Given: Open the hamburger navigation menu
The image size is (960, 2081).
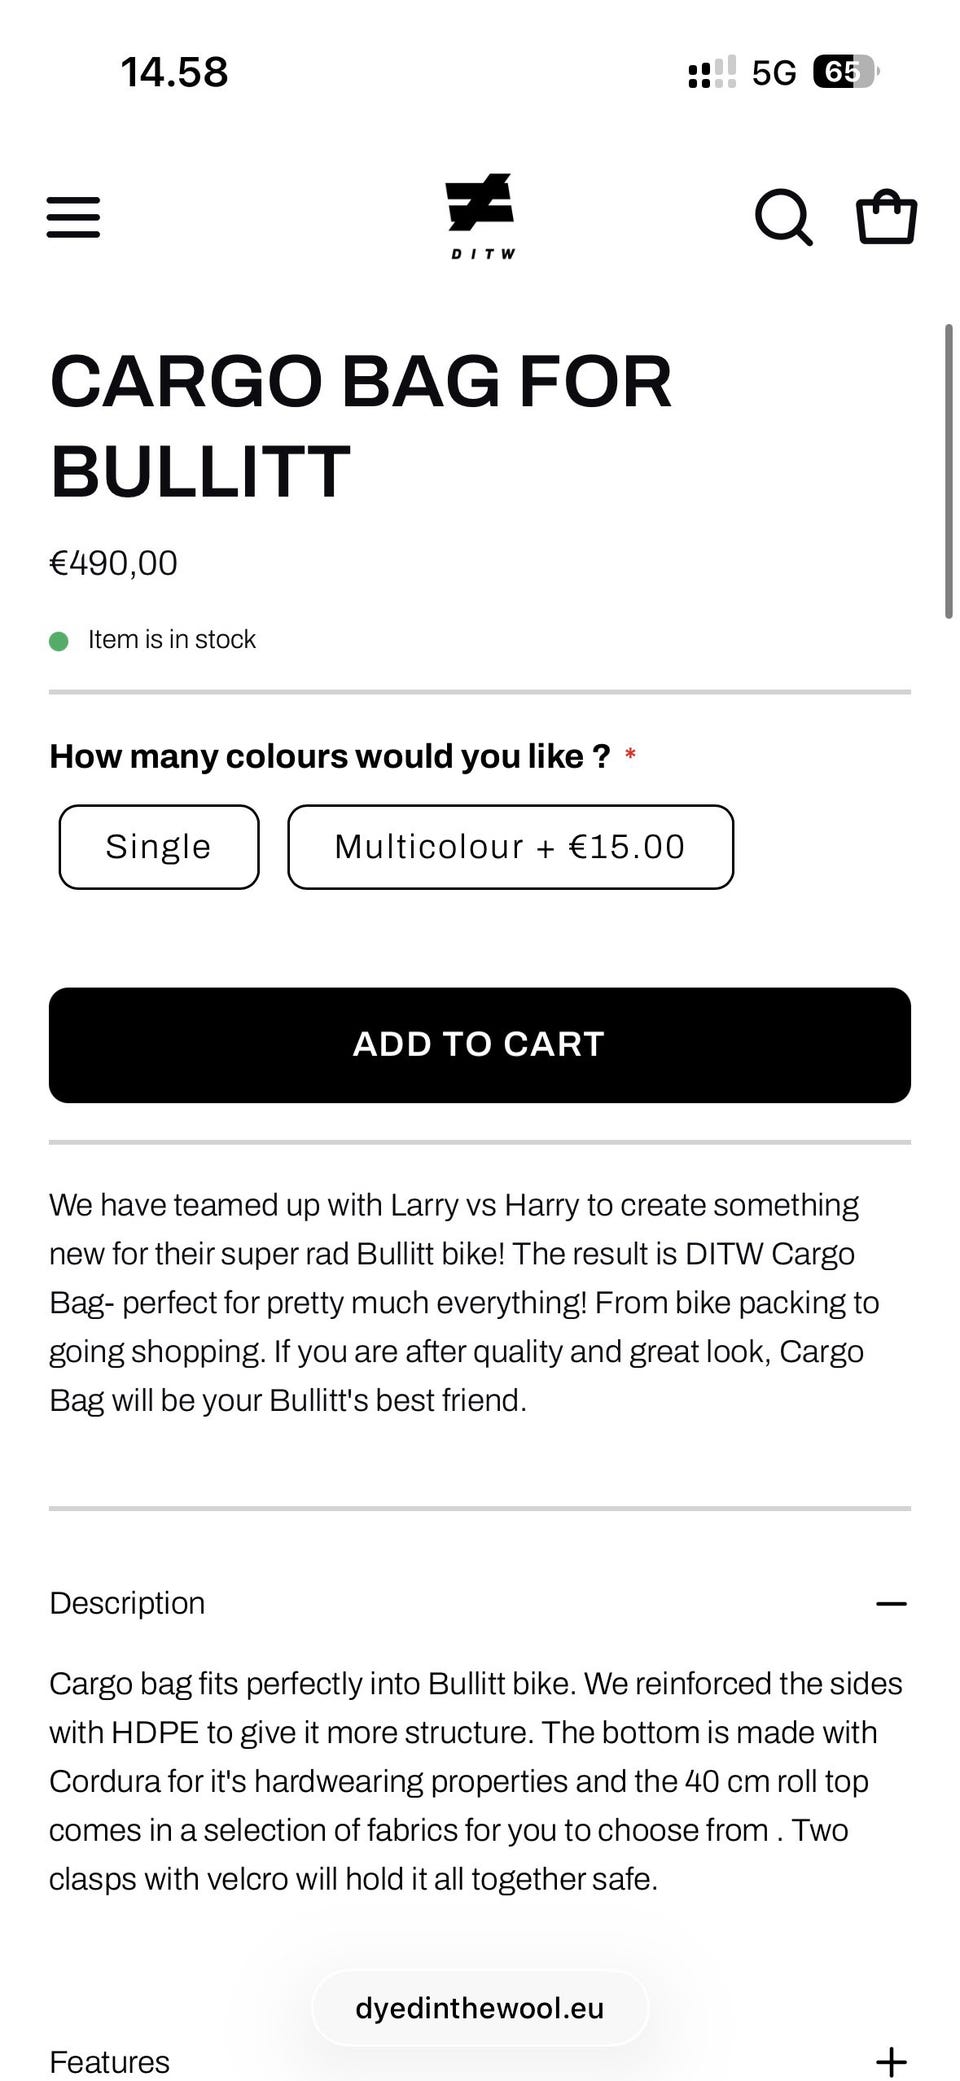Looking at the screenshot, I should click(74, 217).
